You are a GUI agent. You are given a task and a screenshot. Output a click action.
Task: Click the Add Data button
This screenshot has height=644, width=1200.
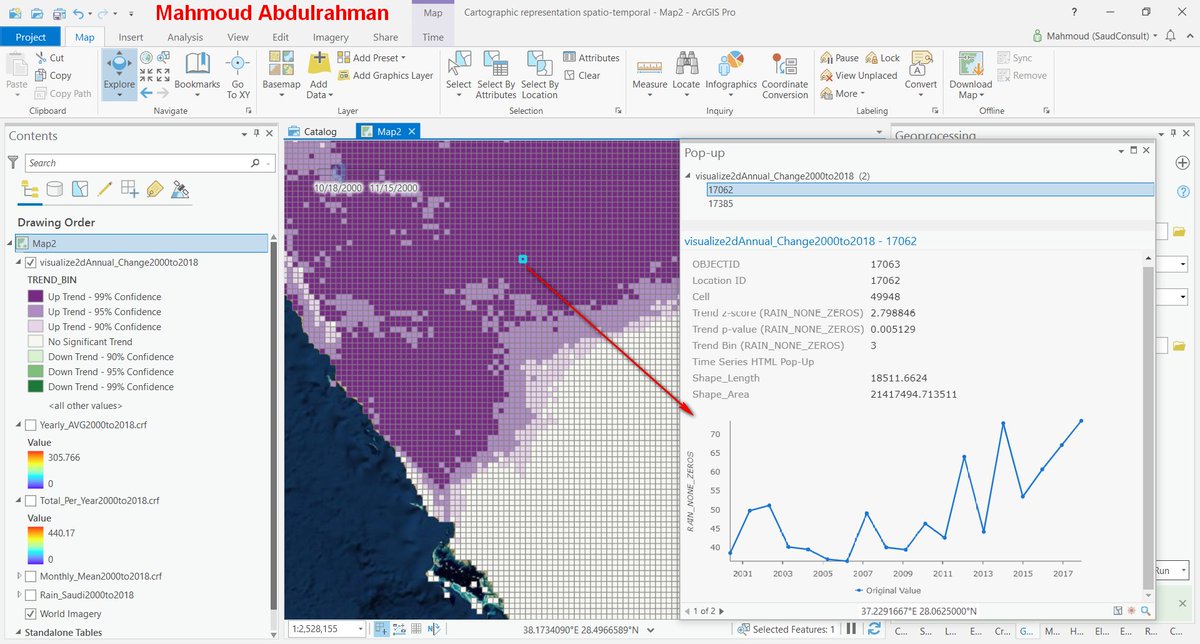tap(318, 75)
